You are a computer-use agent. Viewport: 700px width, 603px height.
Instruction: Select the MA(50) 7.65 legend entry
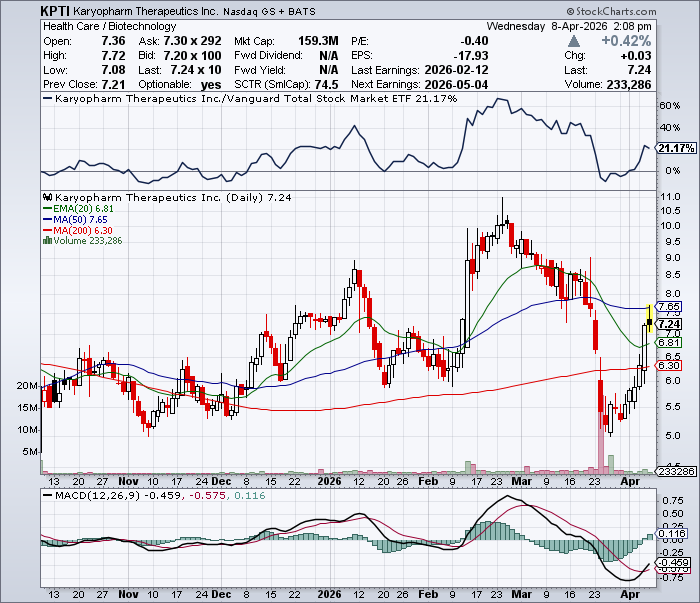click(75, 220)
